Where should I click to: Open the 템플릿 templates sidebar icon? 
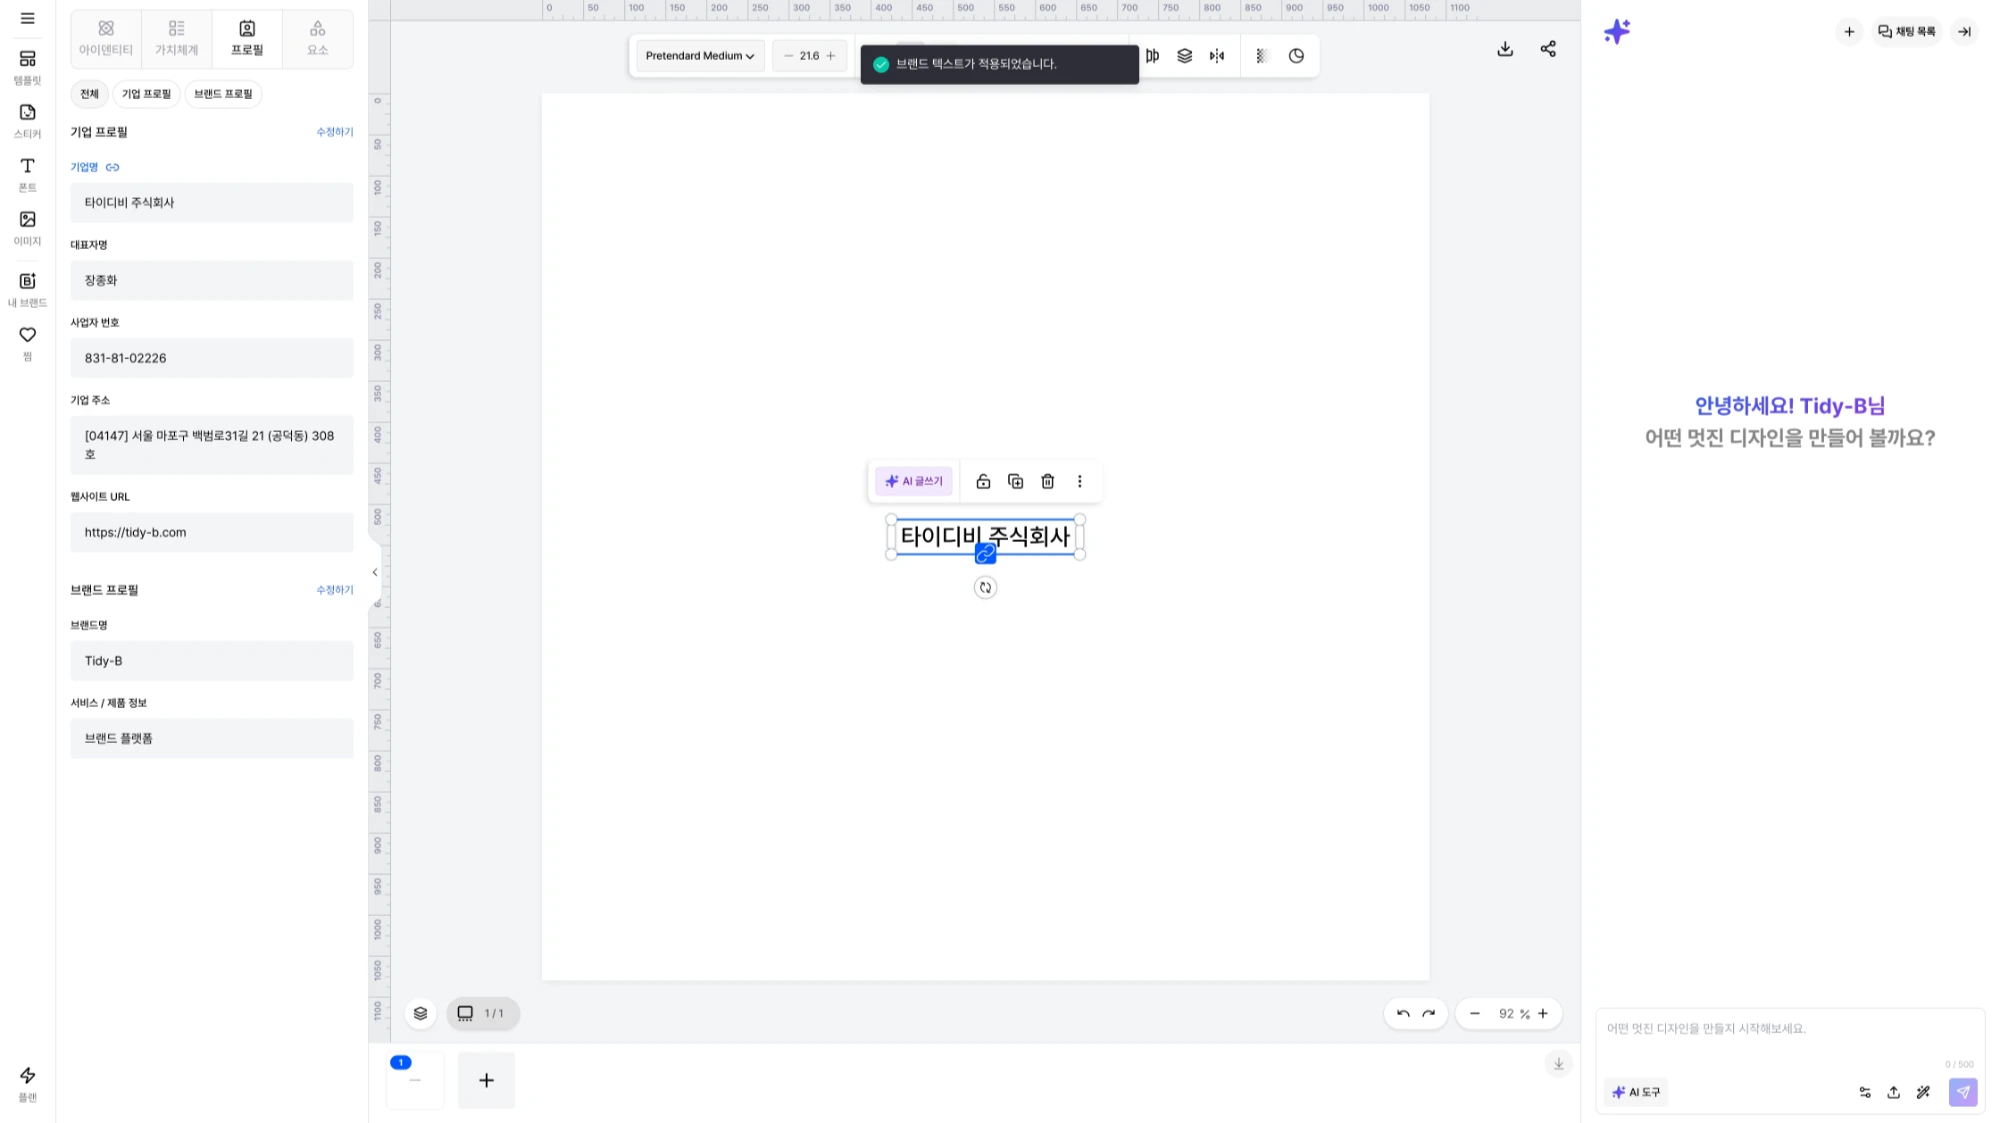pos(27,67)
